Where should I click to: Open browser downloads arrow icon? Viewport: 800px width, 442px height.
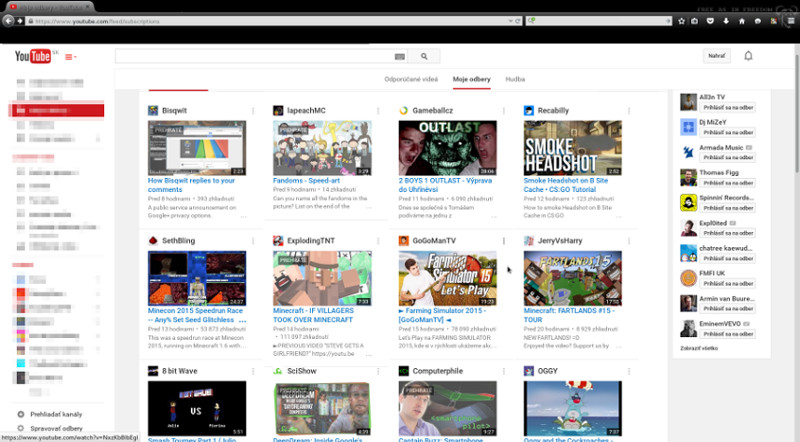pyautogui.click(x=726, y=21)
